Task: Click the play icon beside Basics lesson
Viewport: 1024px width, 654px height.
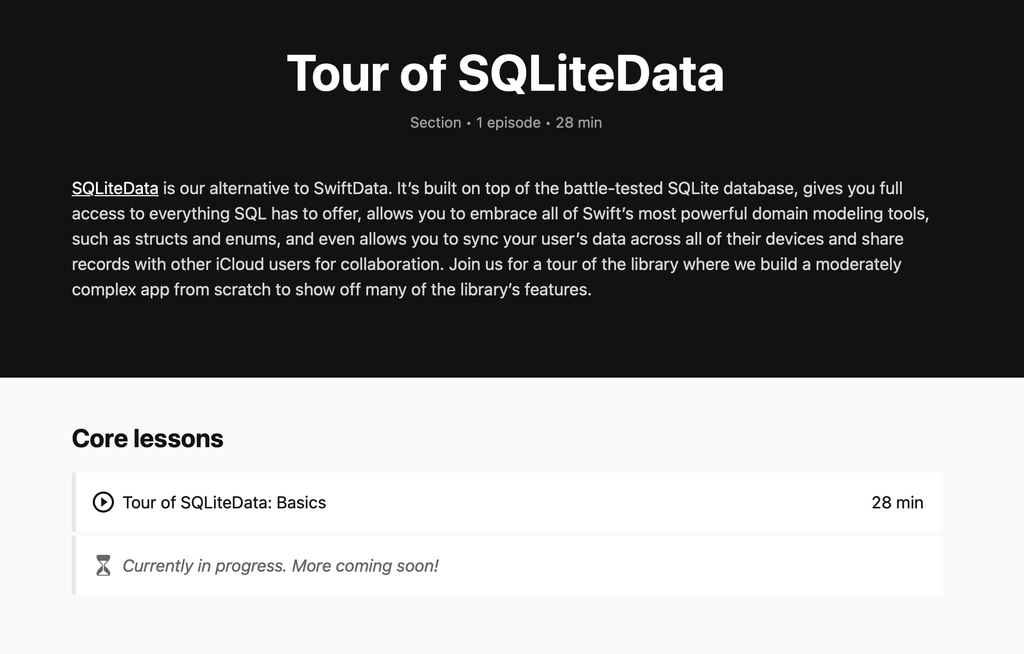Action: [103, 502]
